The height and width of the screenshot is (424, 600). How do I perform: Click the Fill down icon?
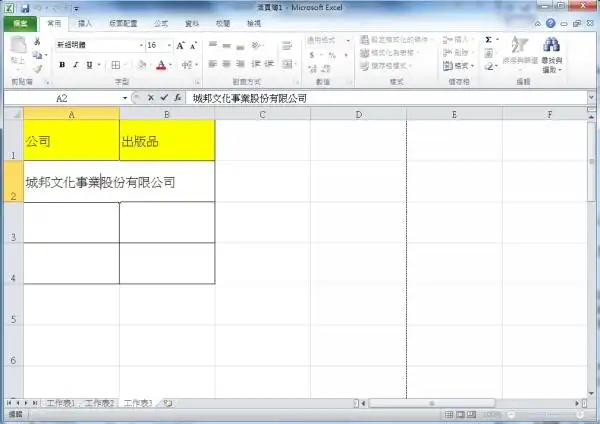489,53
